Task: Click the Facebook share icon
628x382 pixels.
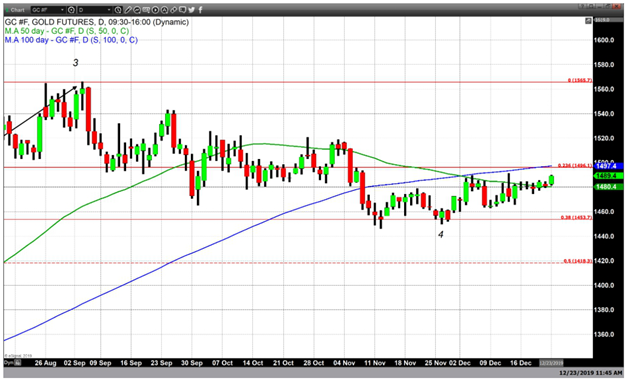Action: pos(200,10)
